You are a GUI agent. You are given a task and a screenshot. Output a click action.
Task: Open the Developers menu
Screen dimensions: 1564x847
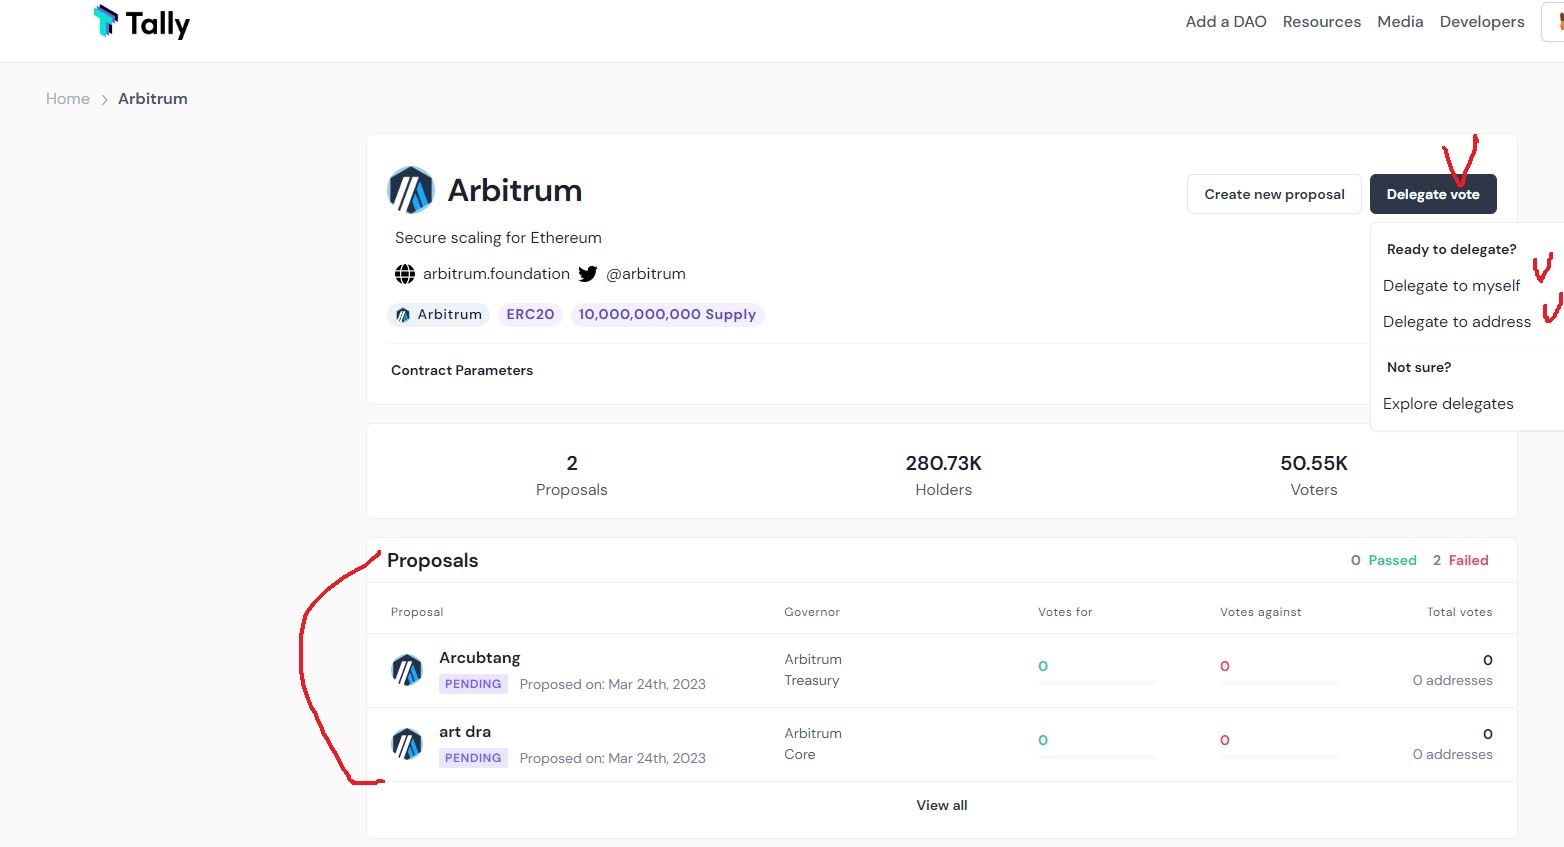pos(1482,22)
